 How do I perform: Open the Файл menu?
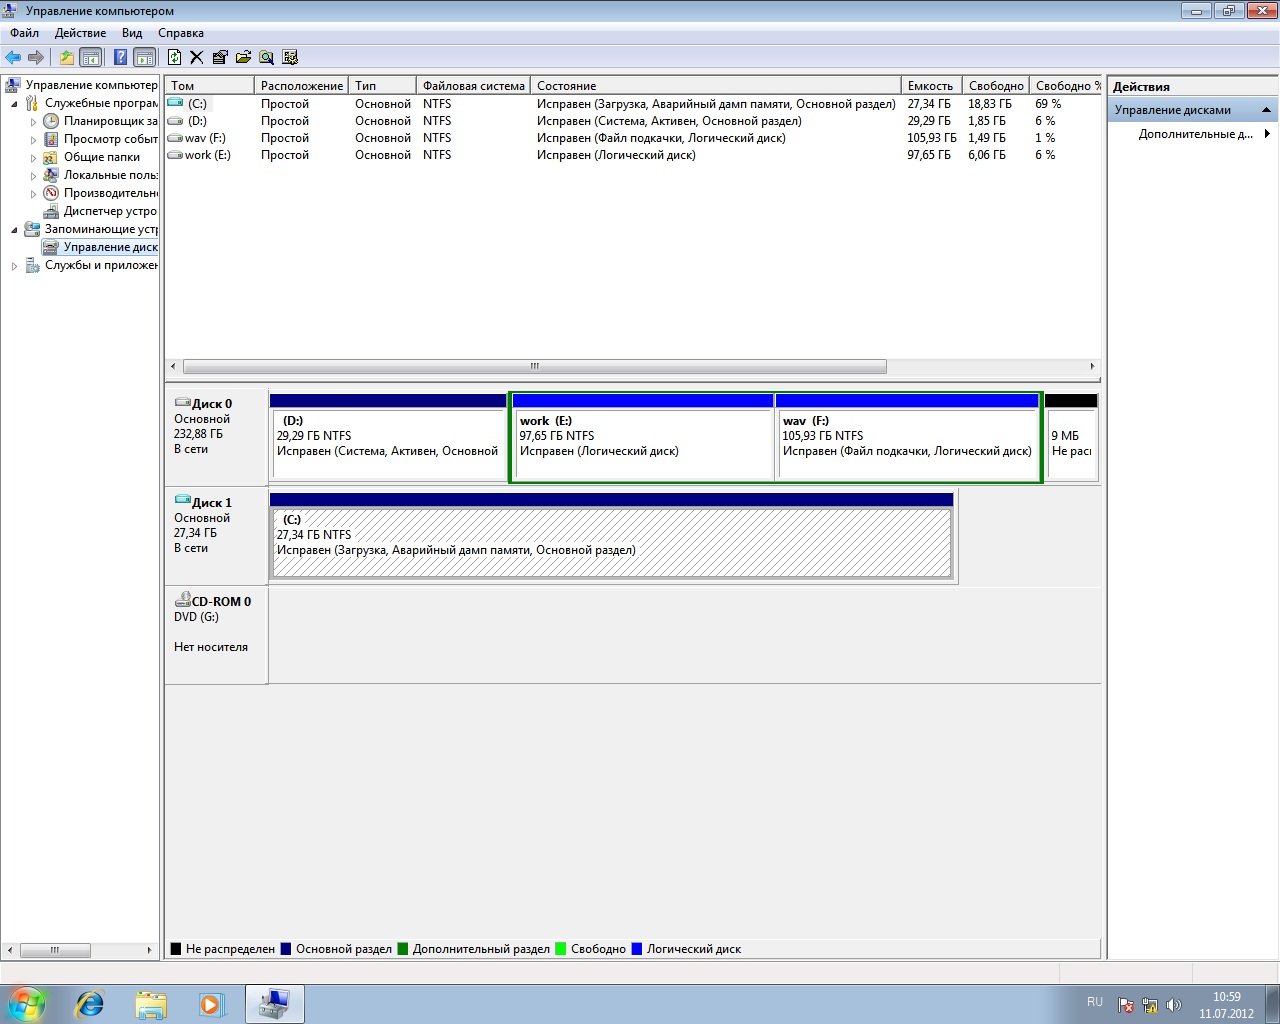click(25, 33)
